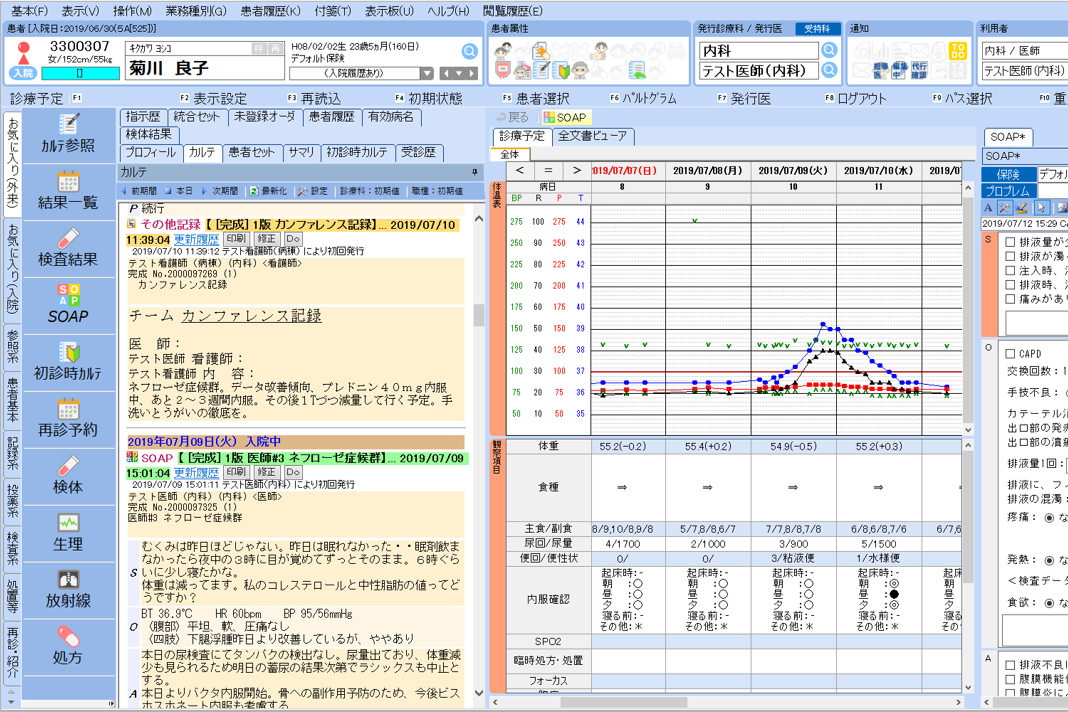Open the 入院履歴あり dropdown

362,73
